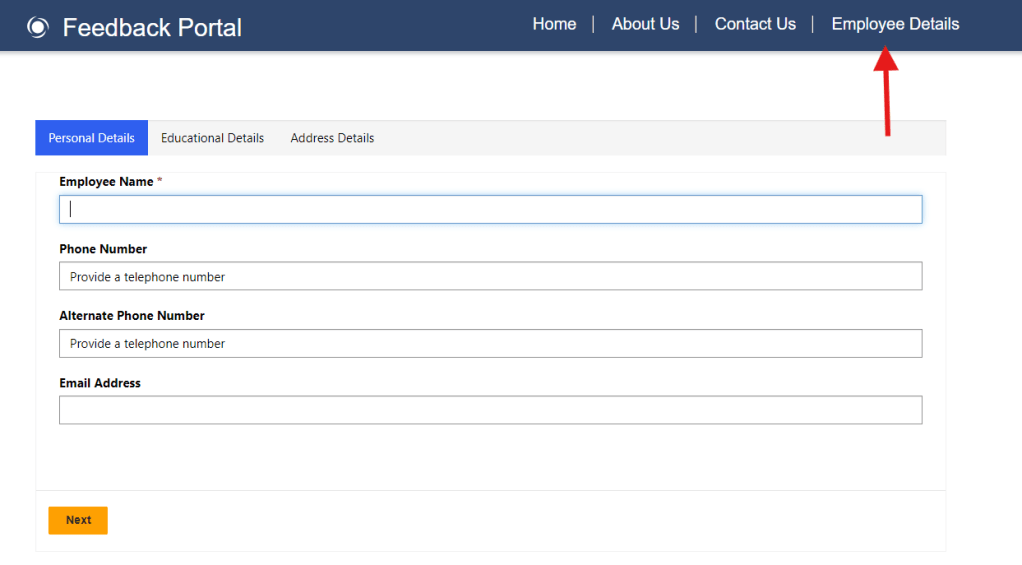The height and width of the screenshot is (565, 1022).
Task: Click into the Phone Number input box
Action: [490, 276]
